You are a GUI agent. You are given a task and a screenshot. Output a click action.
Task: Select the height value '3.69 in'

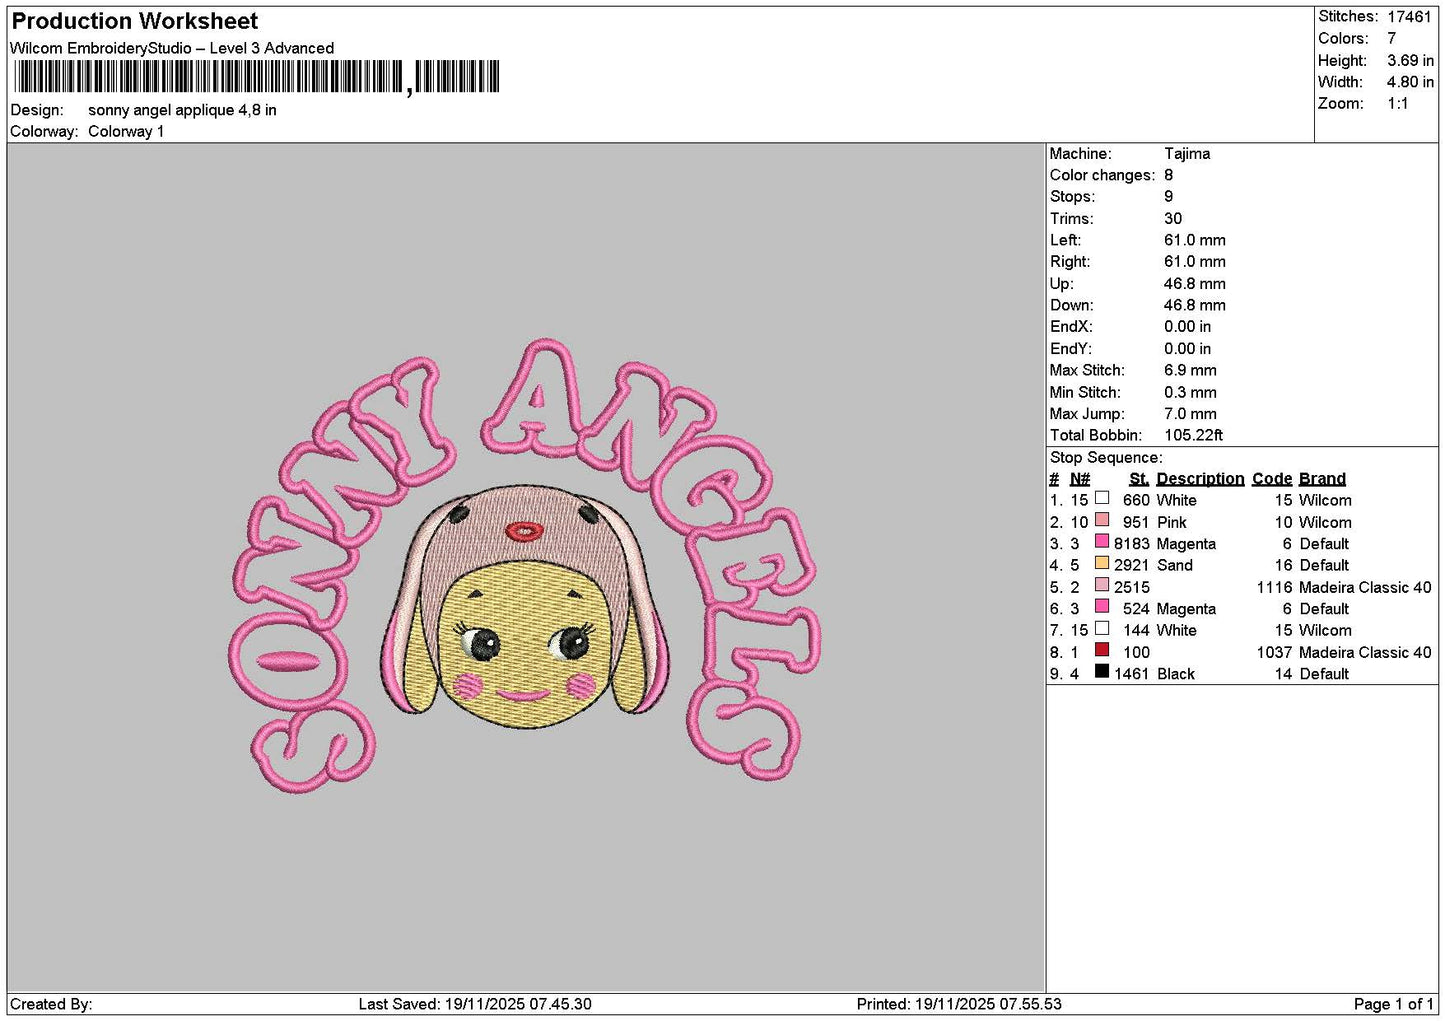(1410, 60)
